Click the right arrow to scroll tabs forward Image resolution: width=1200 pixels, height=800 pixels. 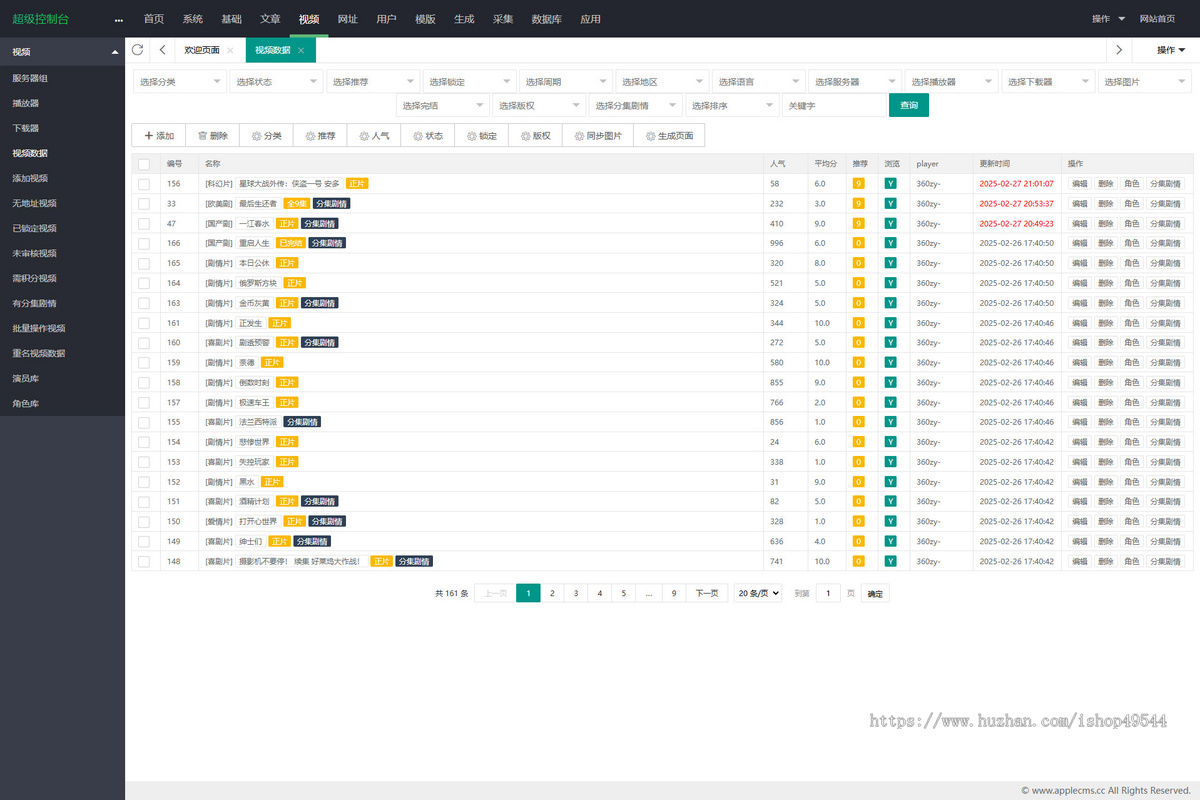[1119, 50]
